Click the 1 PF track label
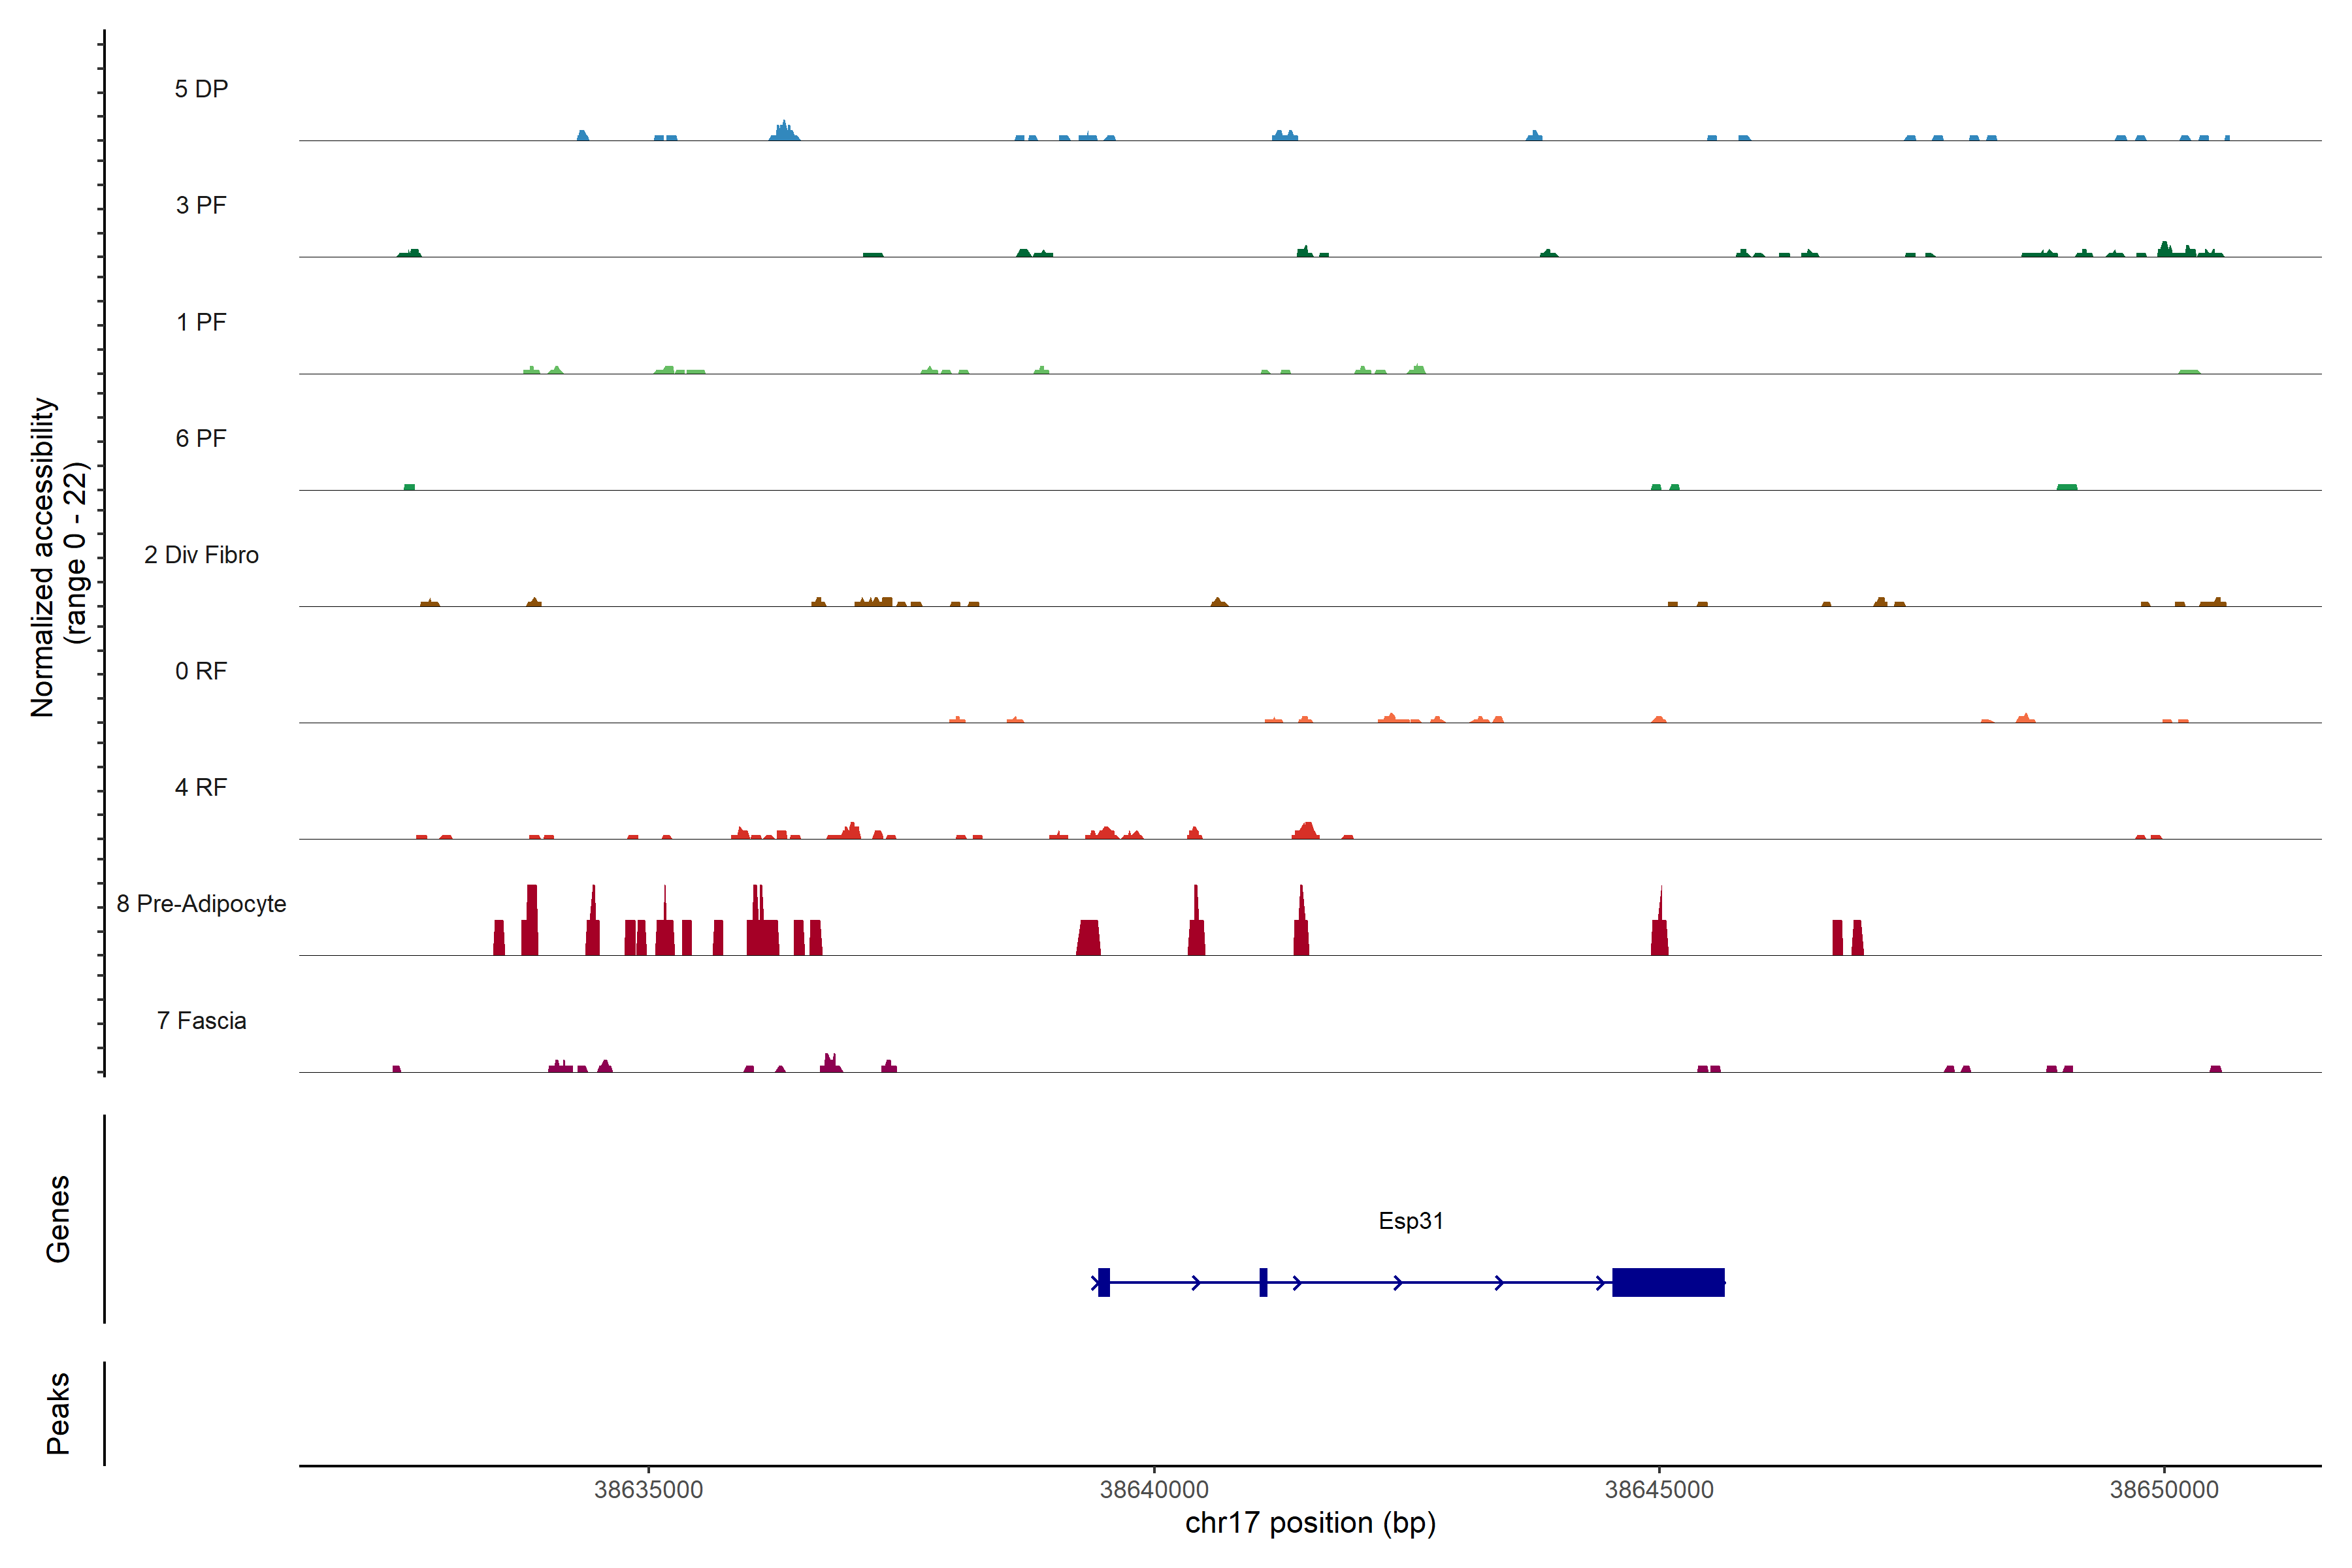This screenshot has height=1568, width=2352. (x=201, y=322)
